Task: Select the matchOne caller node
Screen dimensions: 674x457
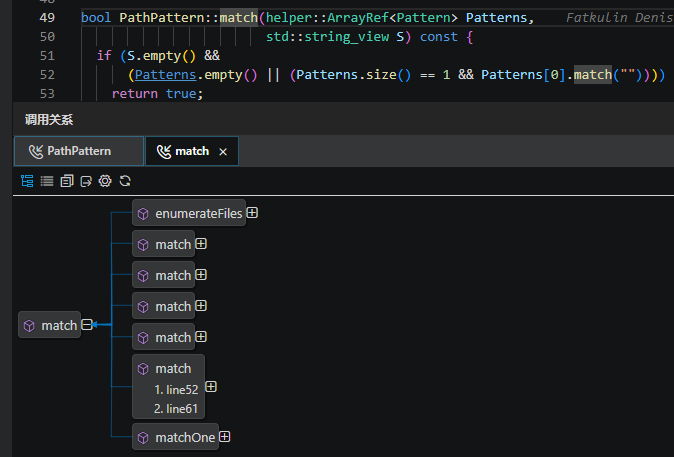Action: (175, 437)
